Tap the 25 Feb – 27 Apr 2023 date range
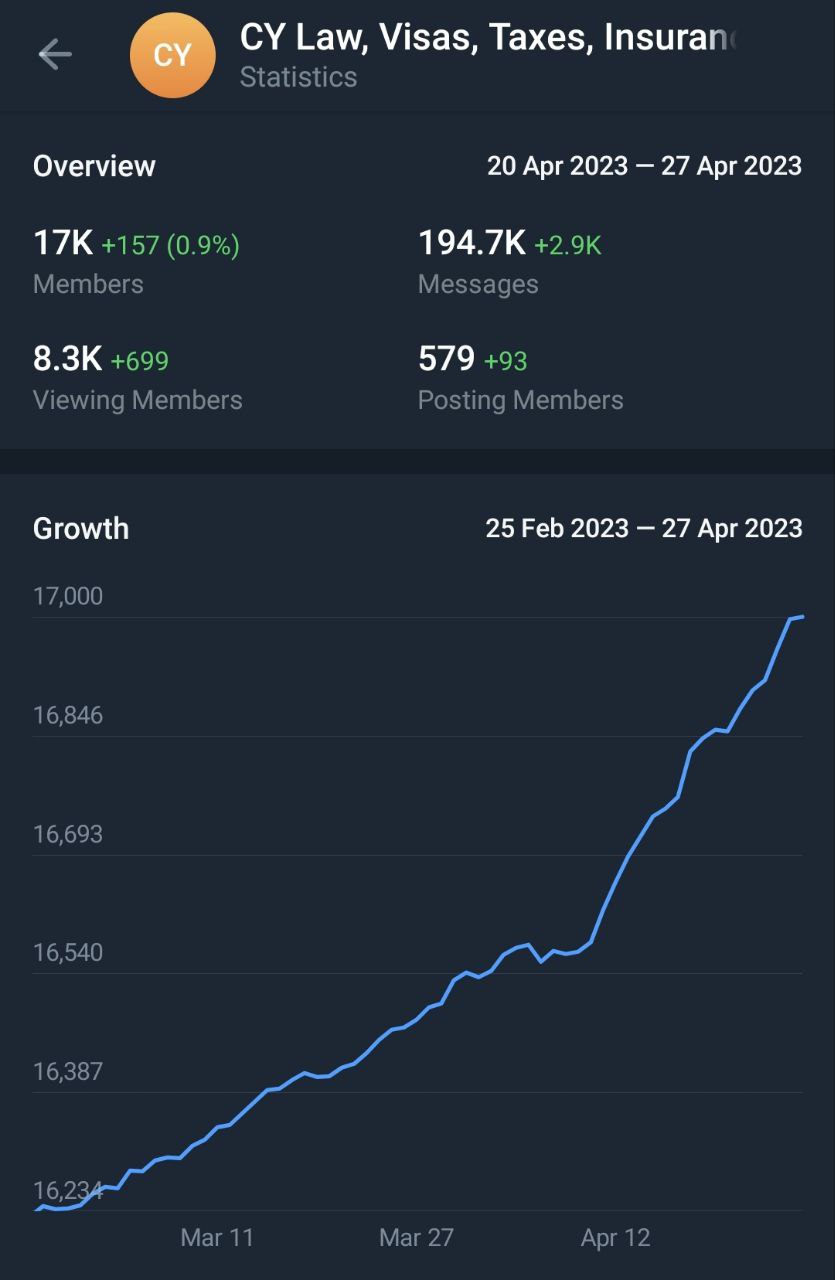 coord(644,528)
